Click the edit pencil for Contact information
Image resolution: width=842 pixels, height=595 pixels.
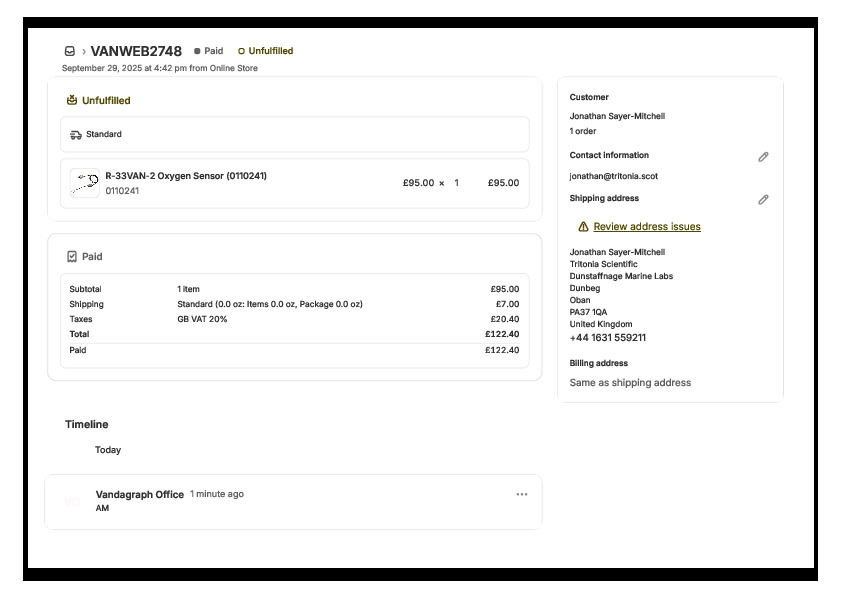coord(763,157)
